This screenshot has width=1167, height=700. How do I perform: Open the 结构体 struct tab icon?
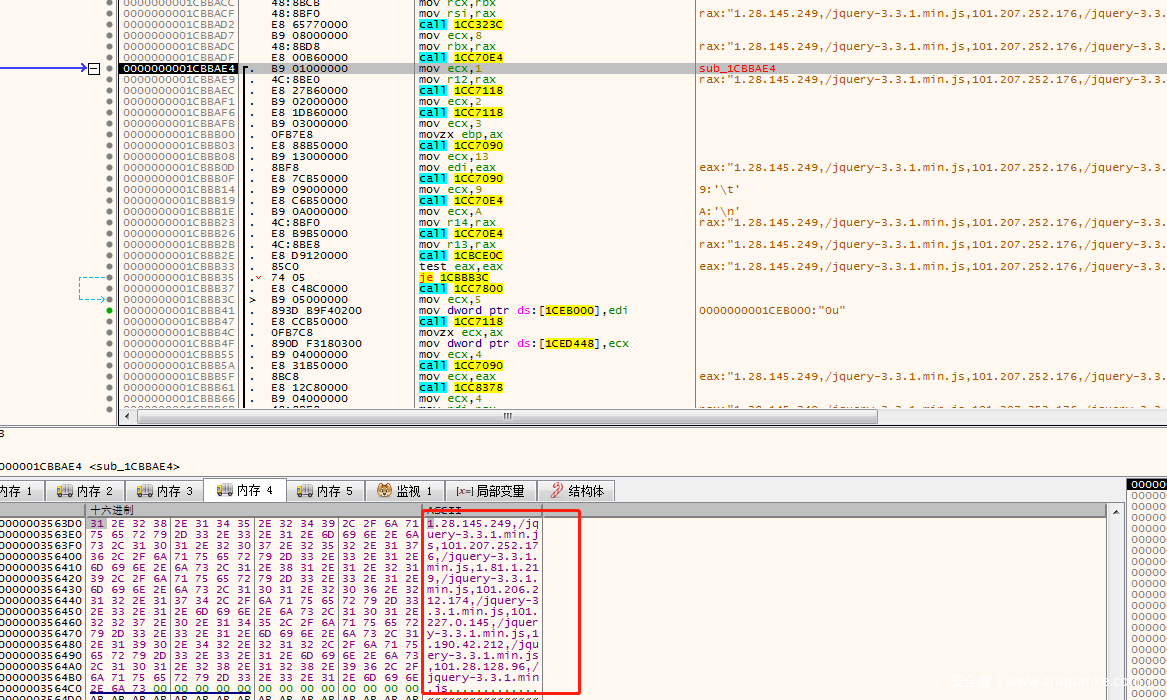557,491
